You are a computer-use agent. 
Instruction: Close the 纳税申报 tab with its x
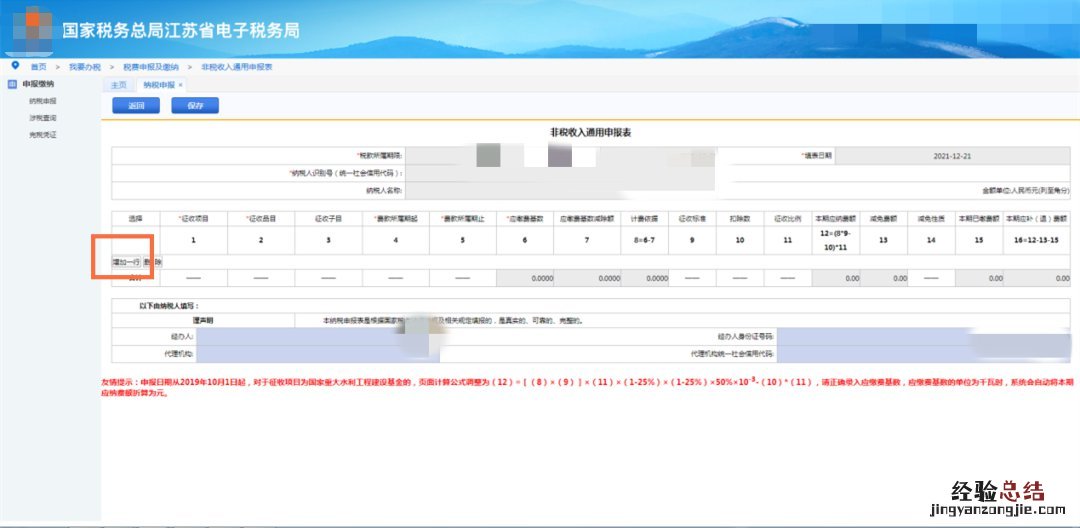(x=180, y=85)
